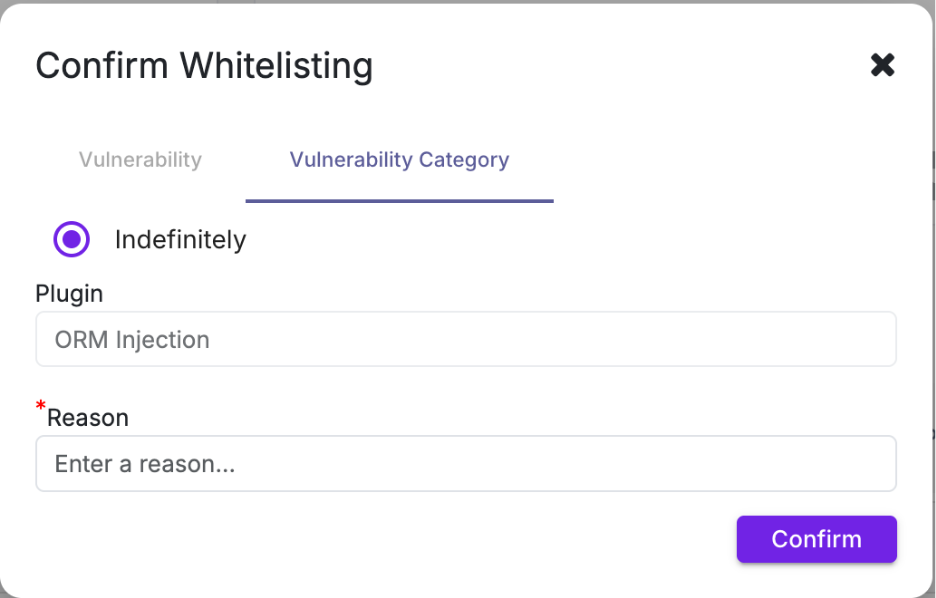Click the "Reason" field label
The height and width of the screenshot is (598, 936).
(88, 418)
